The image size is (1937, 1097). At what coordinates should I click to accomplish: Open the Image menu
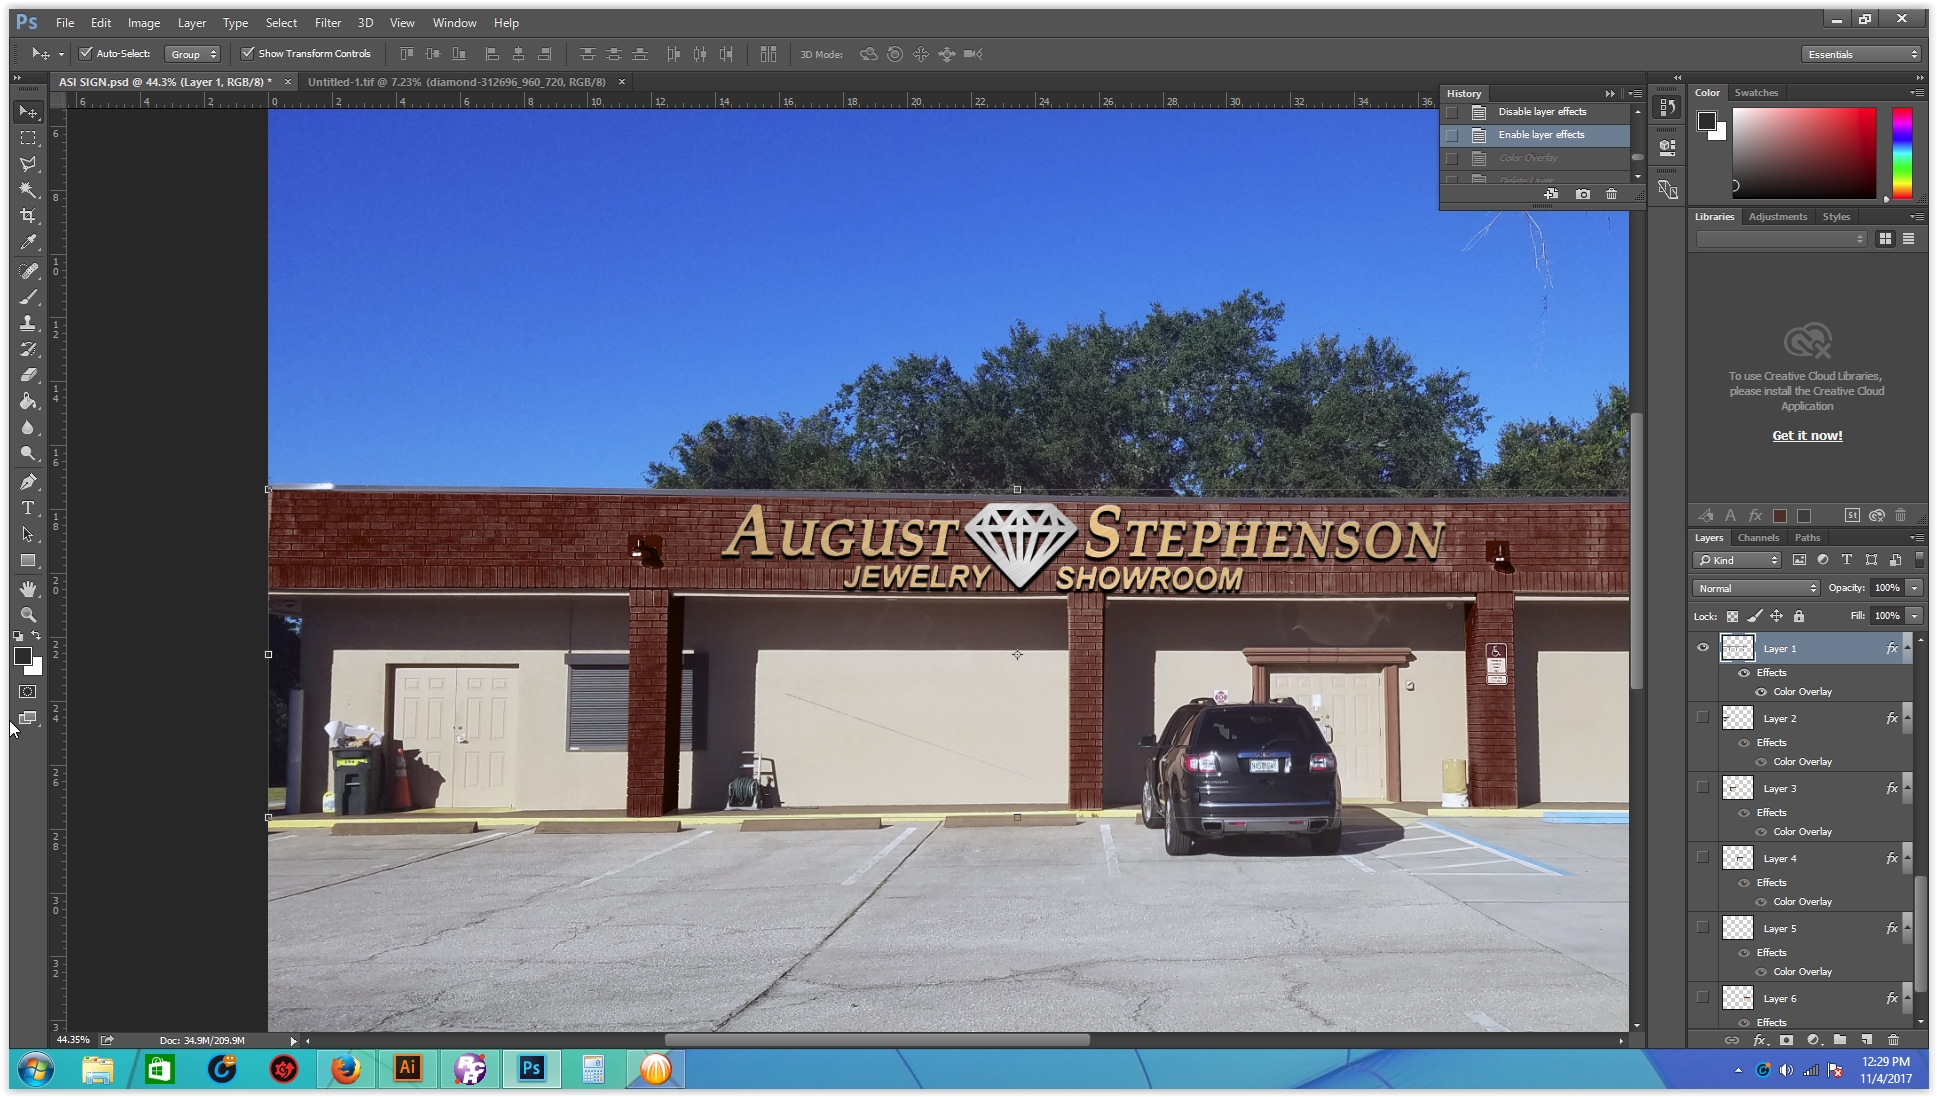[x=144, y=22]
